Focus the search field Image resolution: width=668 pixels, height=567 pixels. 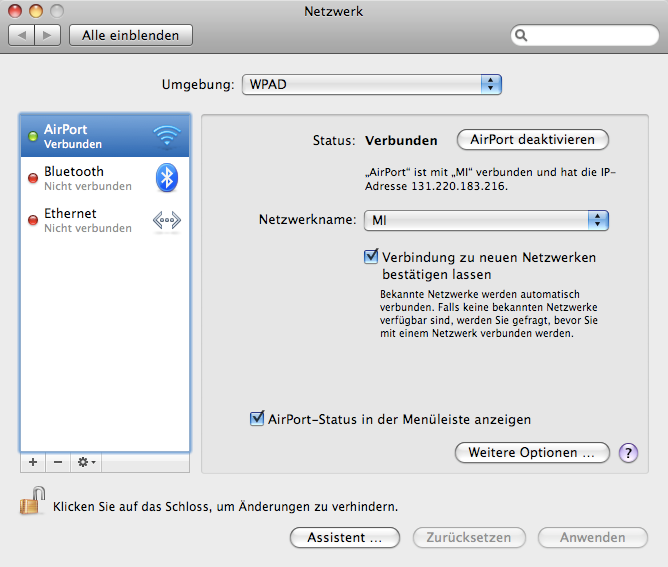[x=584, y=35]
